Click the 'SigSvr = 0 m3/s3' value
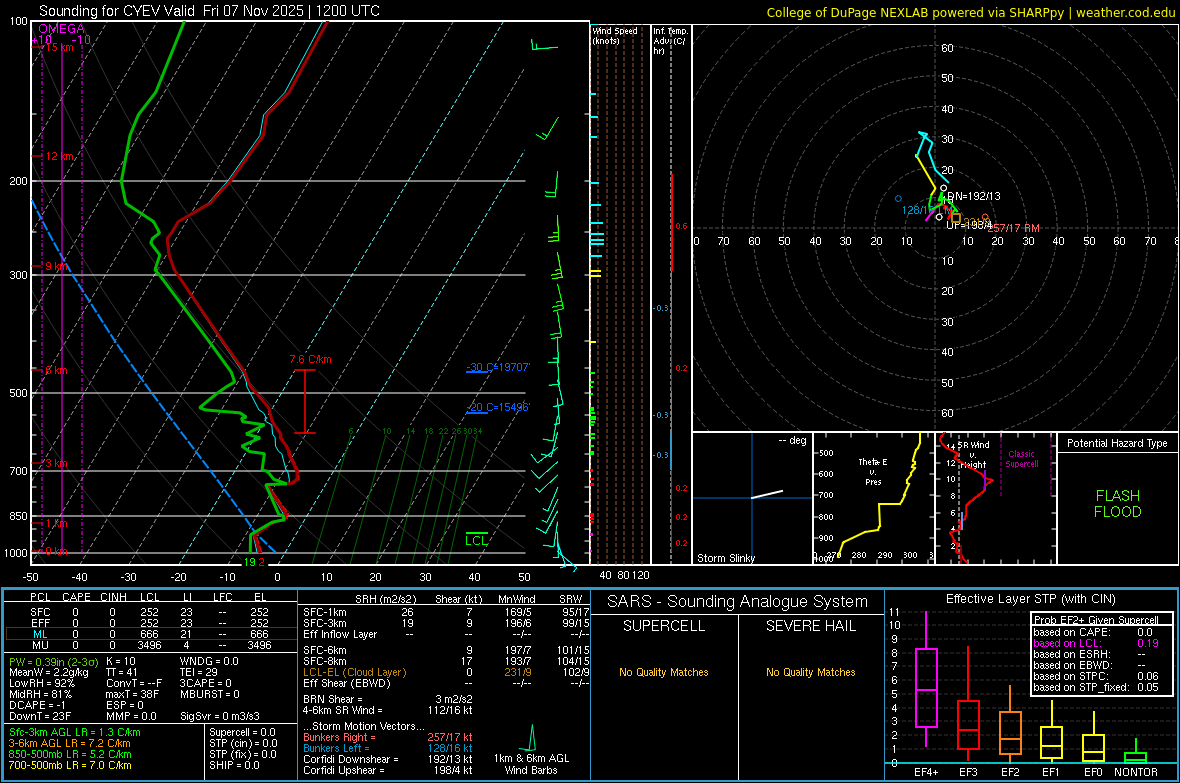The width and height of the screenshot is (1180, 783). click(220, 716)
